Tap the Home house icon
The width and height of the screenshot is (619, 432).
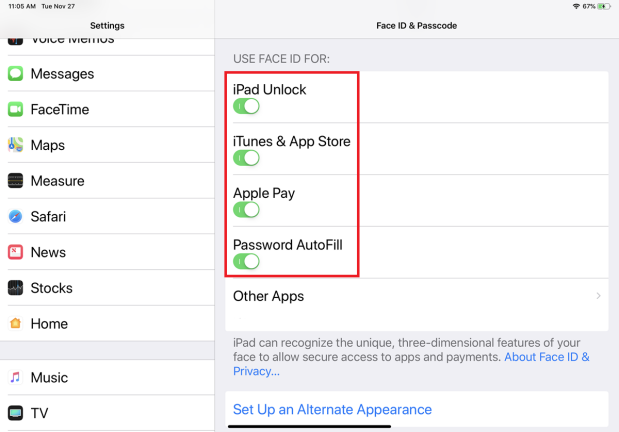15,323
